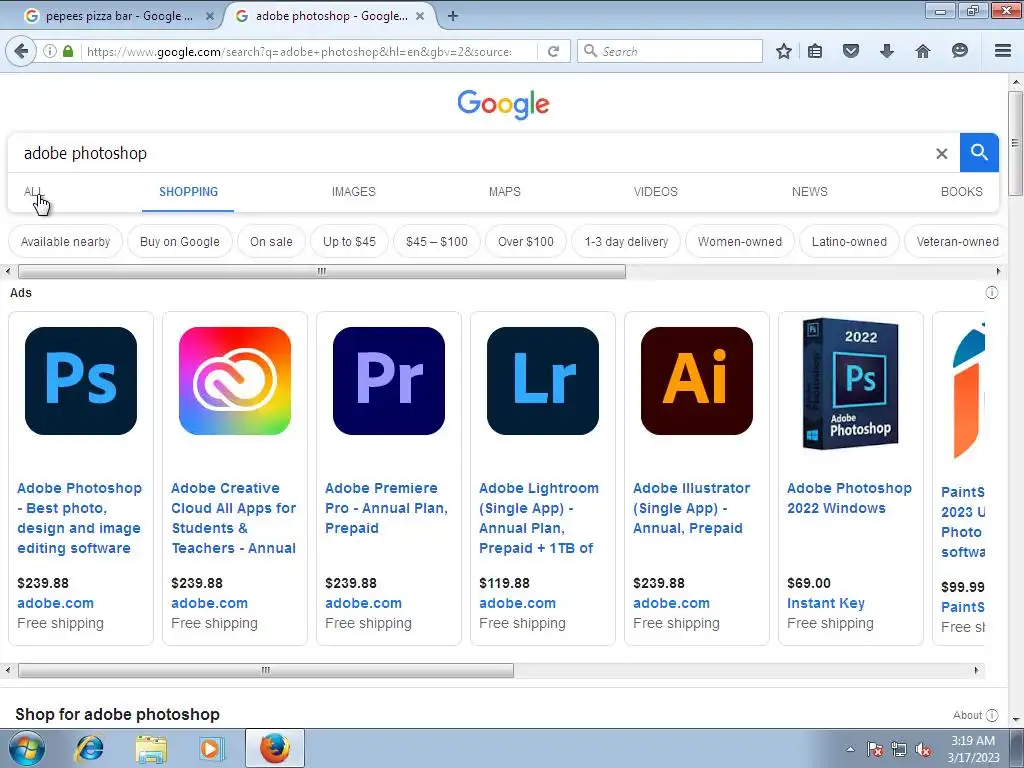1024x768 pixels.
Task: Open the NEWS tab
Action: [810, 192]
